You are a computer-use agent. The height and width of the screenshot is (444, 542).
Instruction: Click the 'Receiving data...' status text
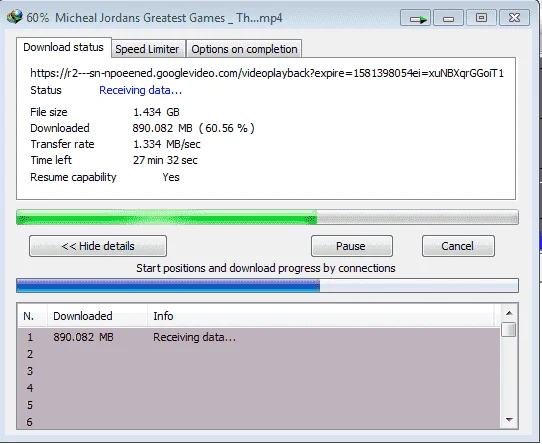click(x=140, y=90)
